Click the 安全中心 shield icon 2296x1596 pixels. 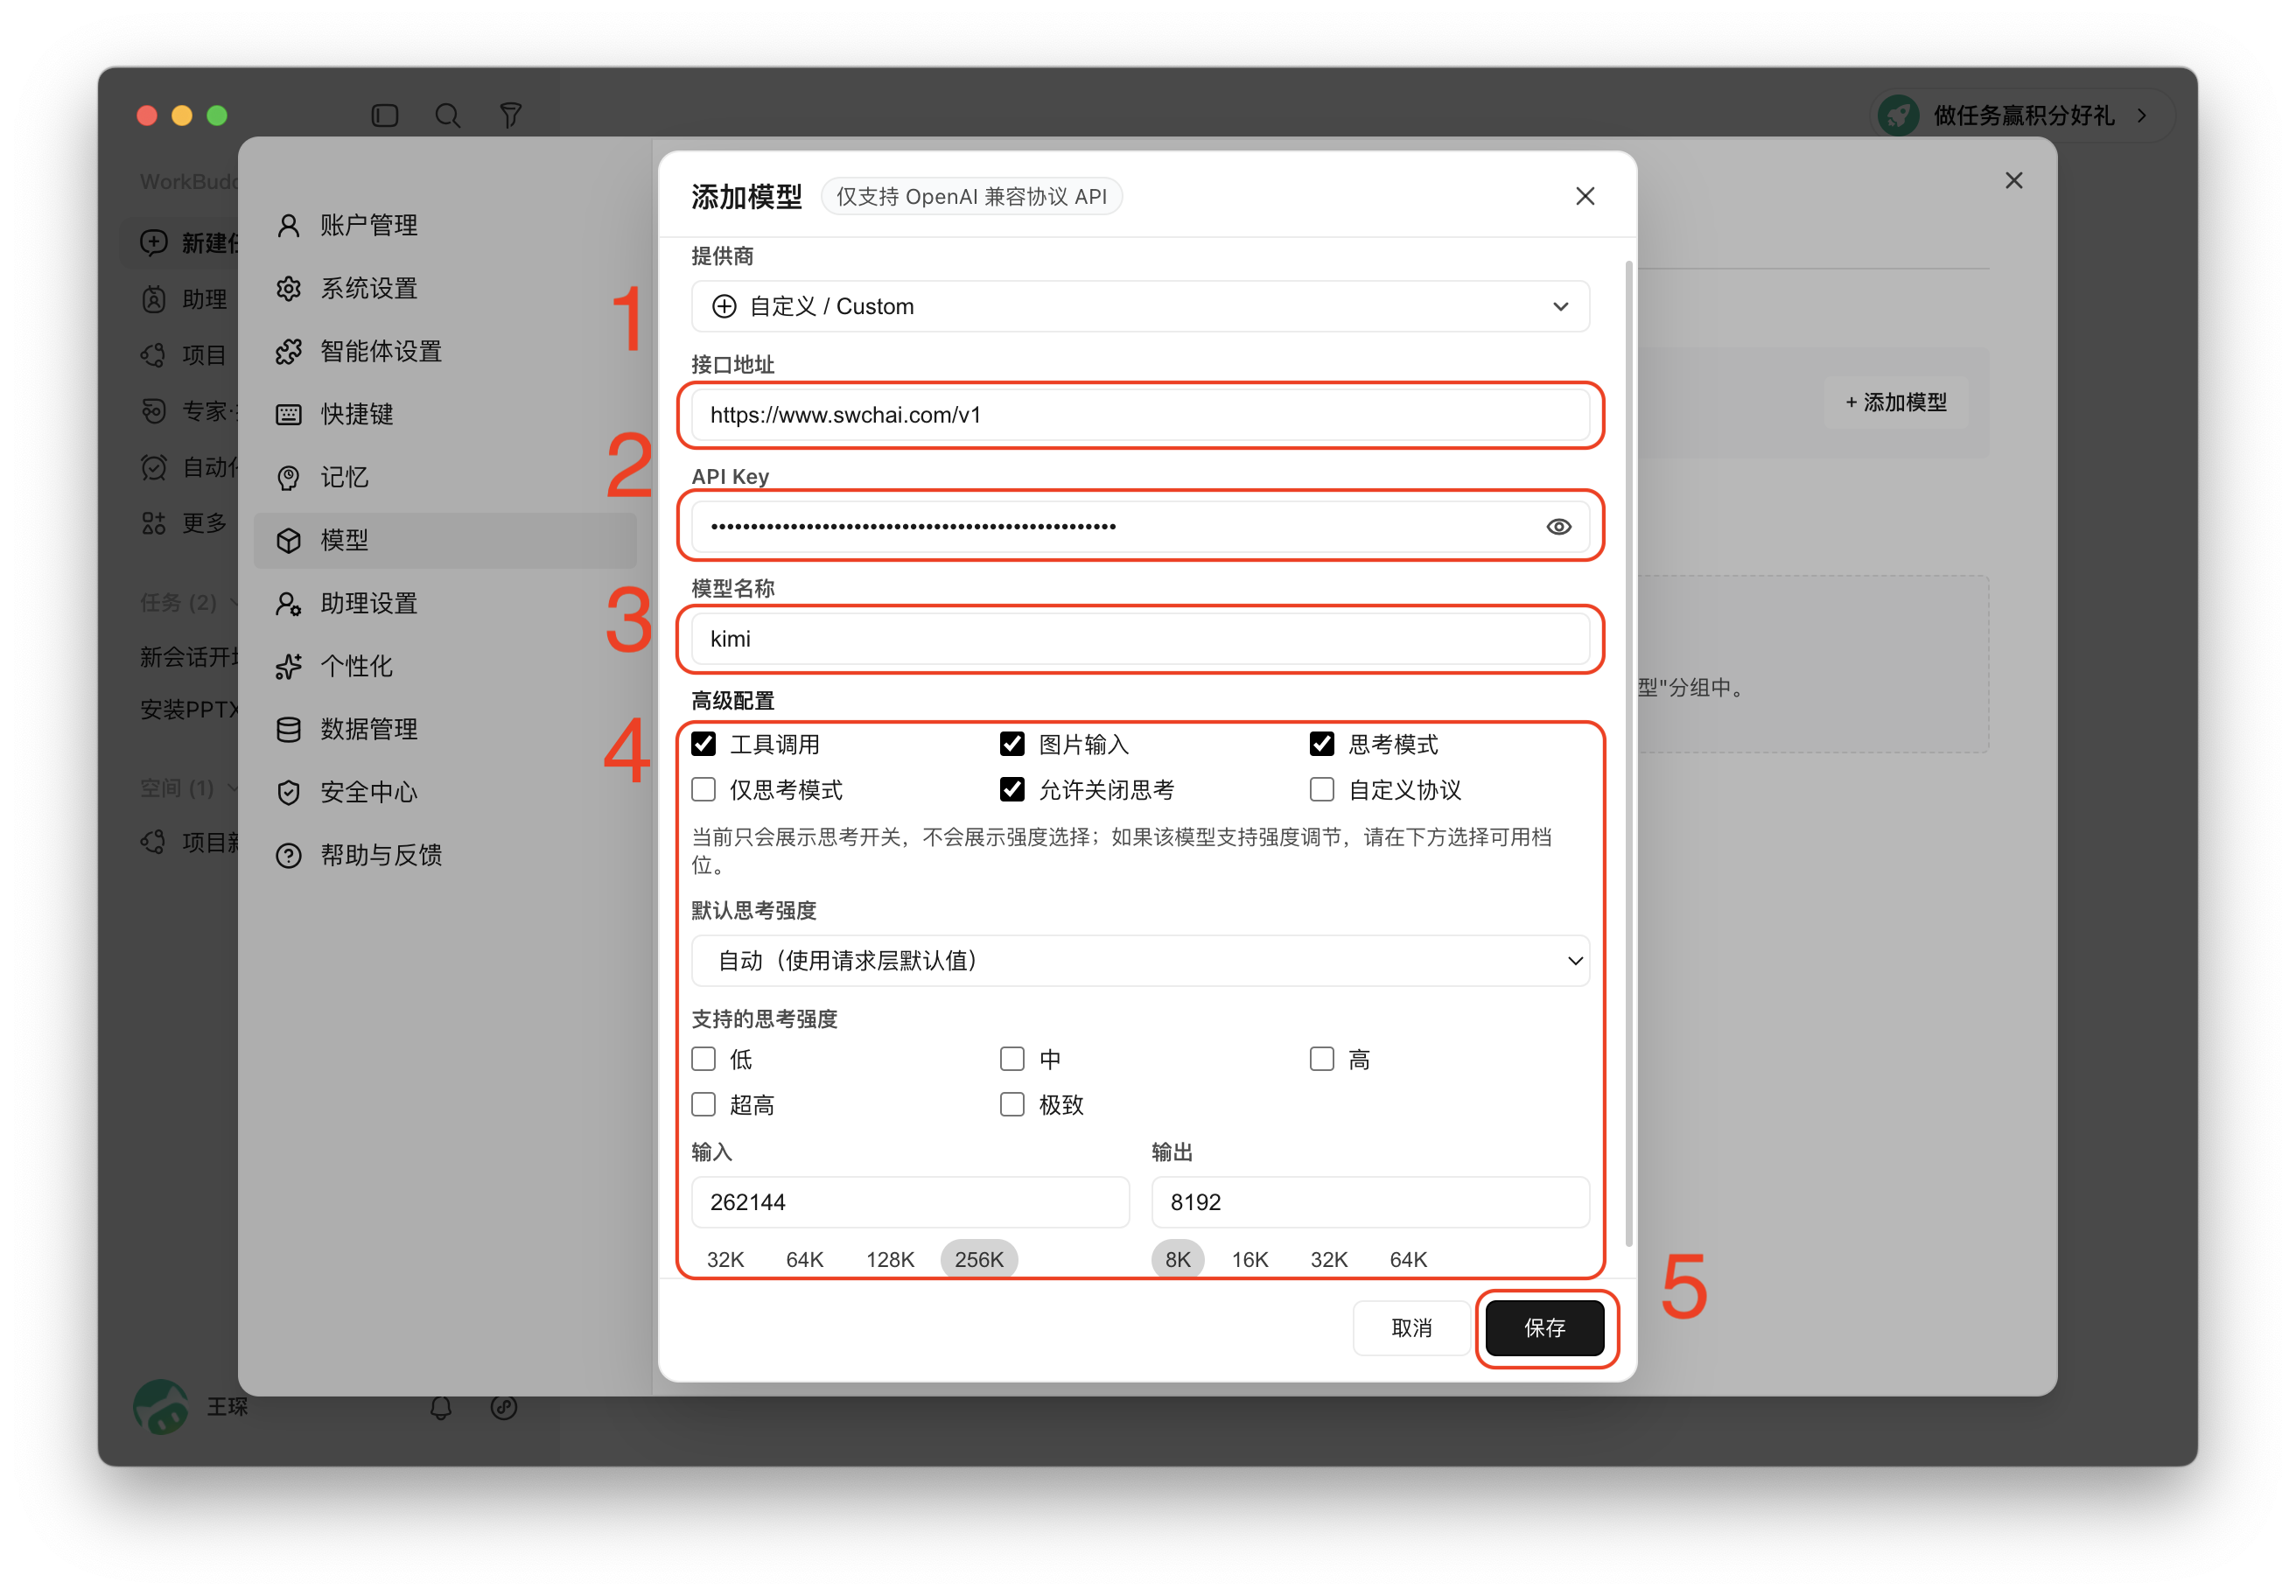pos(288,792)
